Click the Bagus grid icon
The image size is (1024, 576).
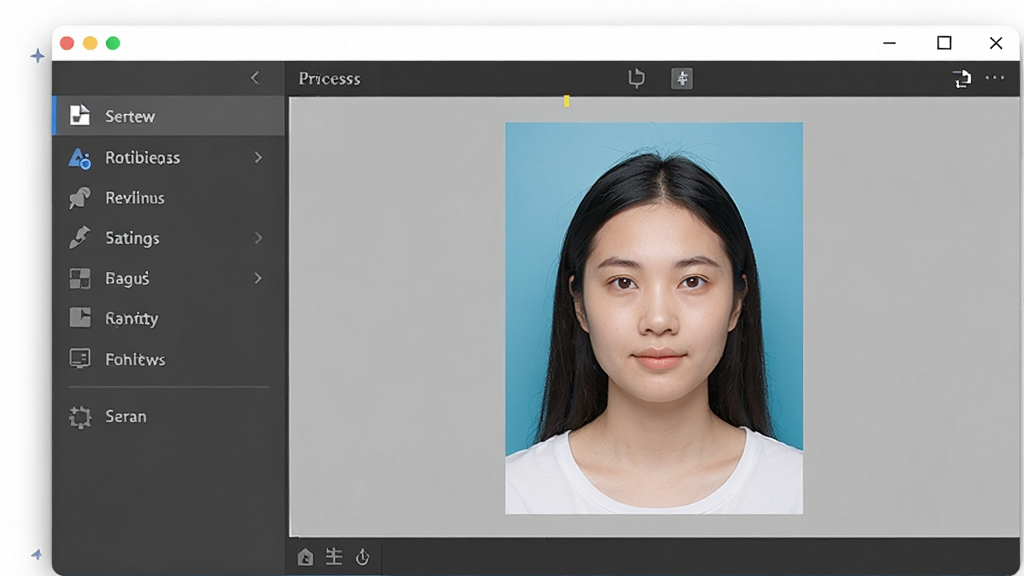click(x=80, y=278)
